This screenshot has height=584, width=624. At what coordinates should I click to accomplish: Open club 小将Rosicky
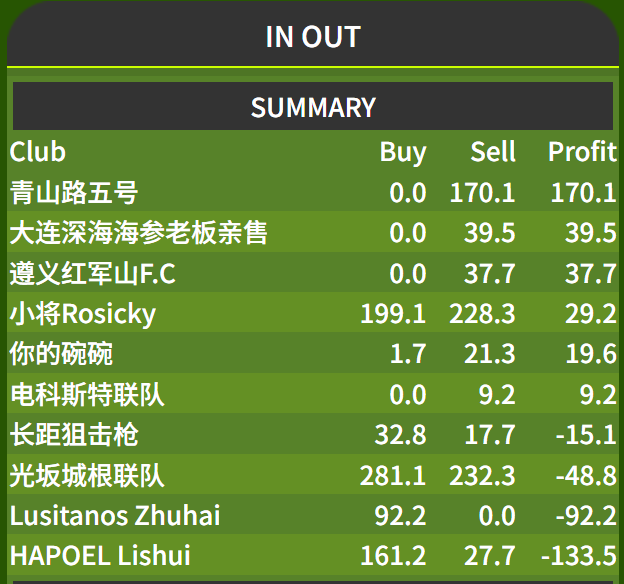point(83,313)
